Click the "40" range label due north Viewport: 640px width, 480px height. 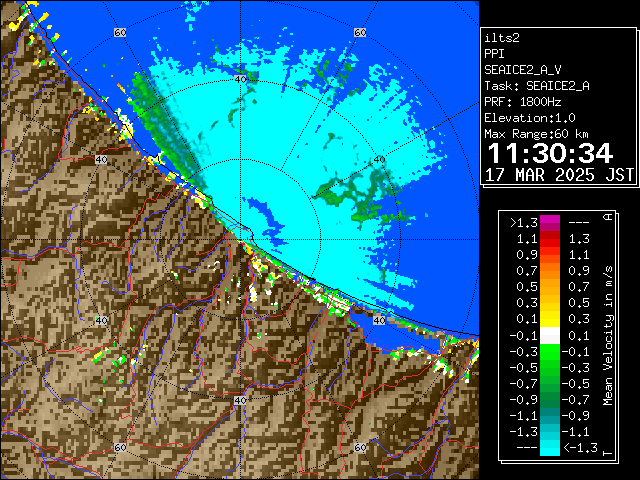240,79
